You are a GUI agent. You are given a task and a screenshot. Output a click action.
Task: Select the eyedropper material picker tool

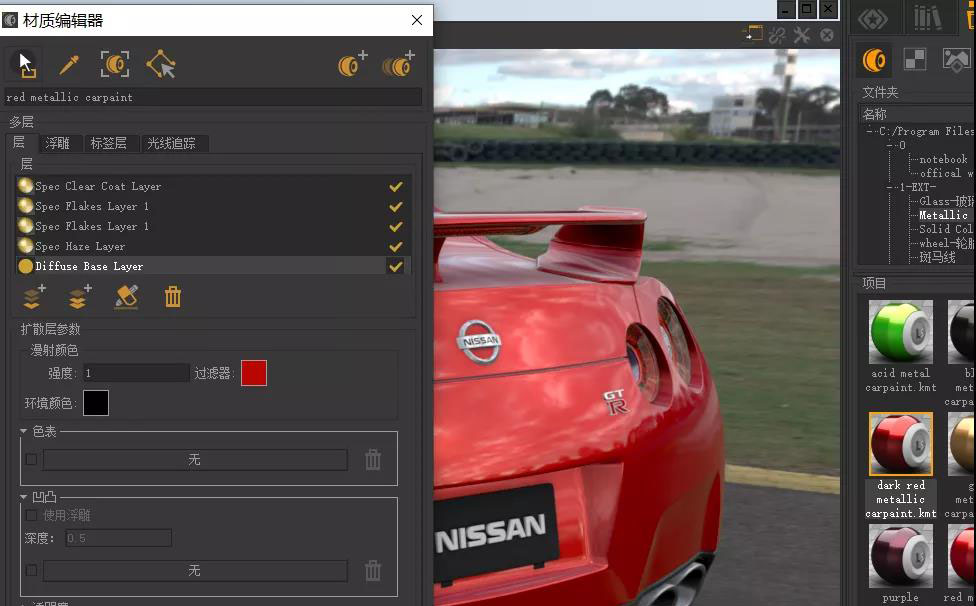[x=69, y=66]
